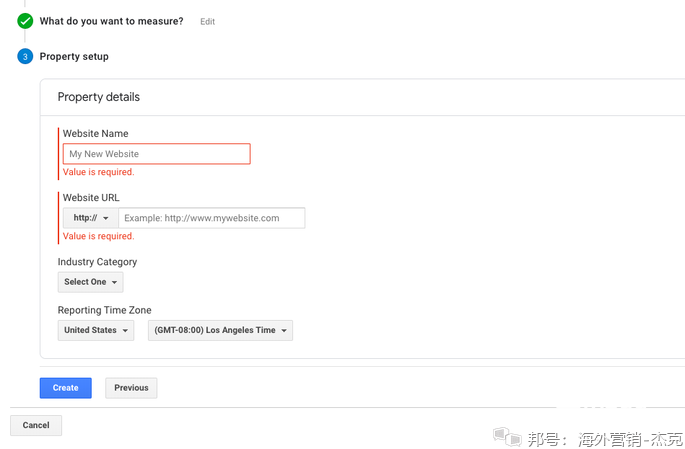Open the http:// protocol dropdown
Screen dimensions: 685x449
click(x=90, y=218)
